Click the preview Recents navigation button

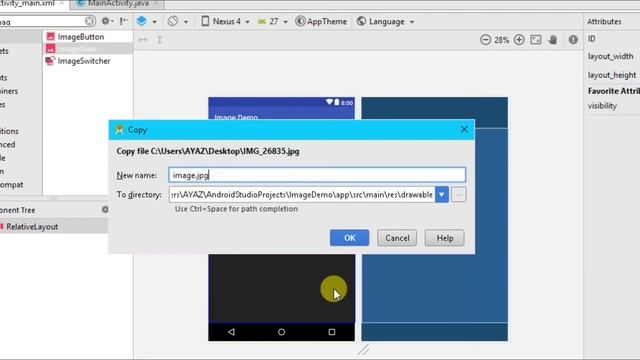click(x=332, y=332)
